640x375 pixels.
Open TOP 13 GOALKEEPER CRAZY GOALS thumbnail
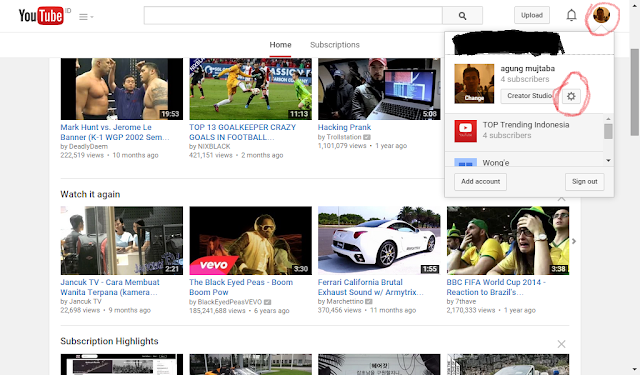pyautogui.click(x=250, y=89)
